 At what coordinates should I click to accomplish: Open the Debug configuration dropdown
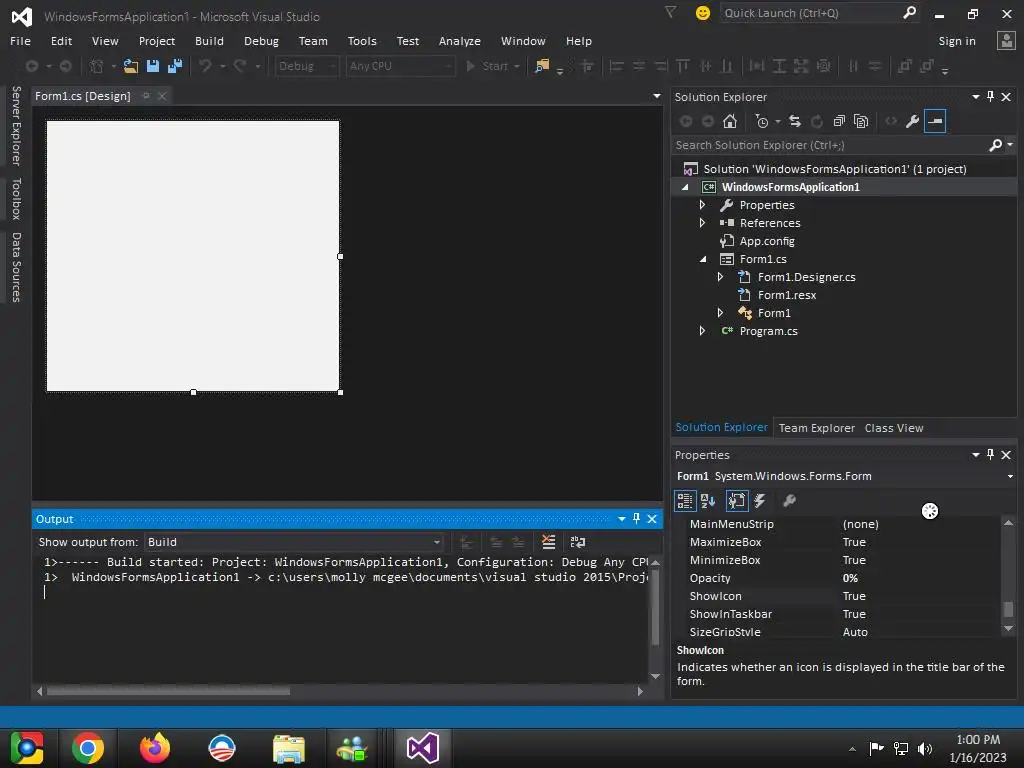[x=306, y=66]
